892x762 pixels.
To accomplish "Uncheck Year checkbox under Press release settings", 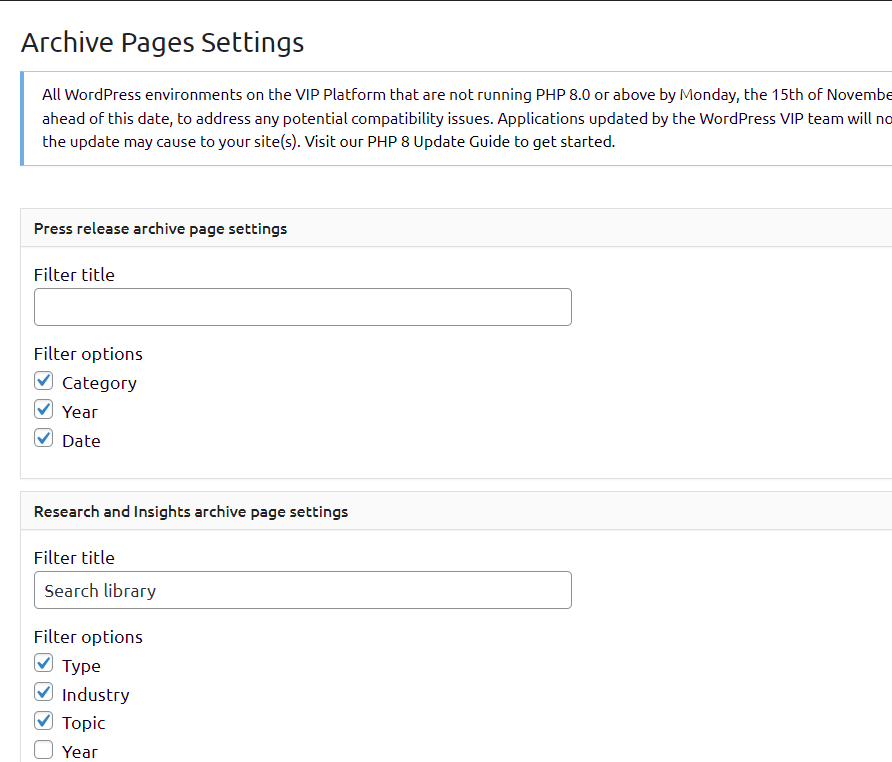I will [43, 410].
